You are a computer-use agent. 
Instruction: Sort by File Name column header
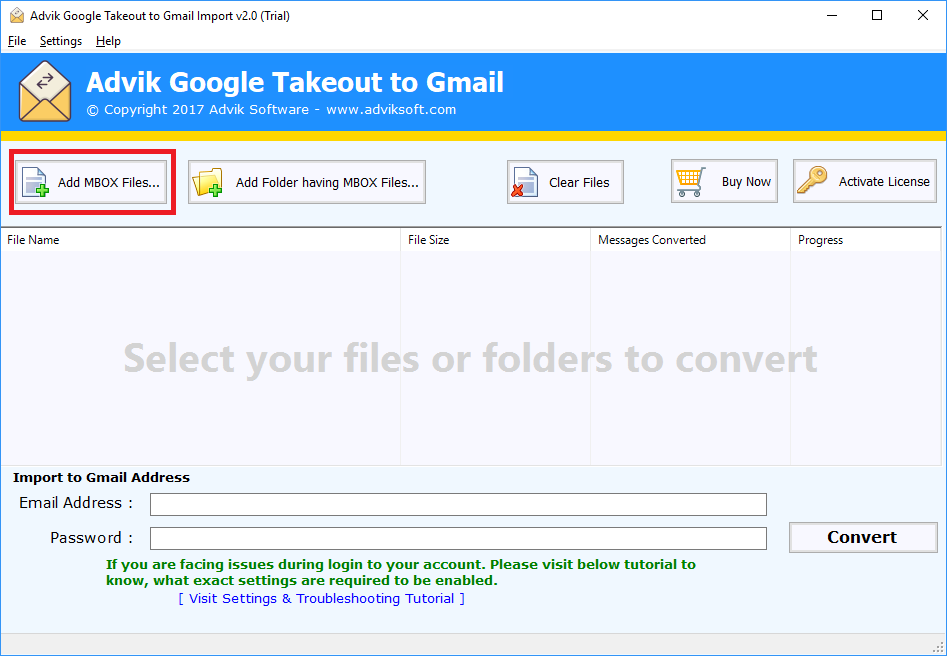[200, 240]
